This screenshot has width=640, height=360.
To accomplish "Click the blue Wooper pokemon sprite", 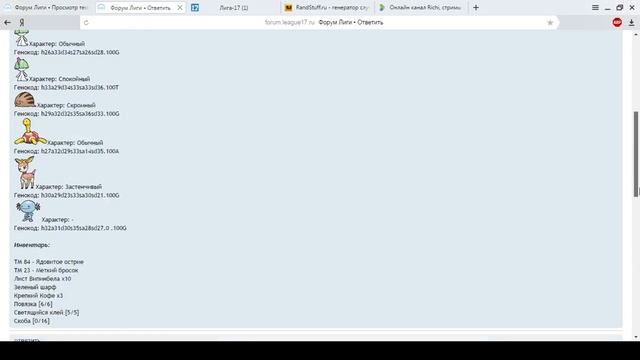I will [x=28, y=211].
